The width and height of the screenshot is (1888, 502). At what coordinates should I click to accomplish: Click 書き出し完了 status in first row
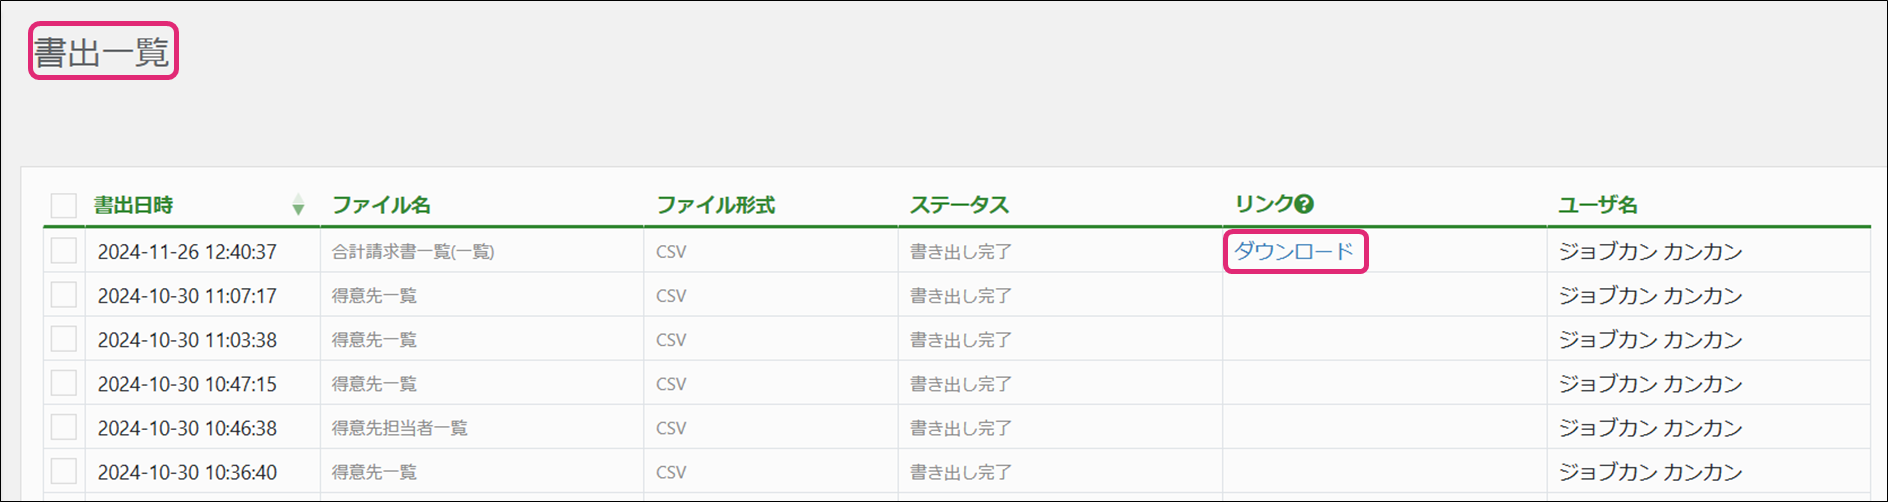961,252
